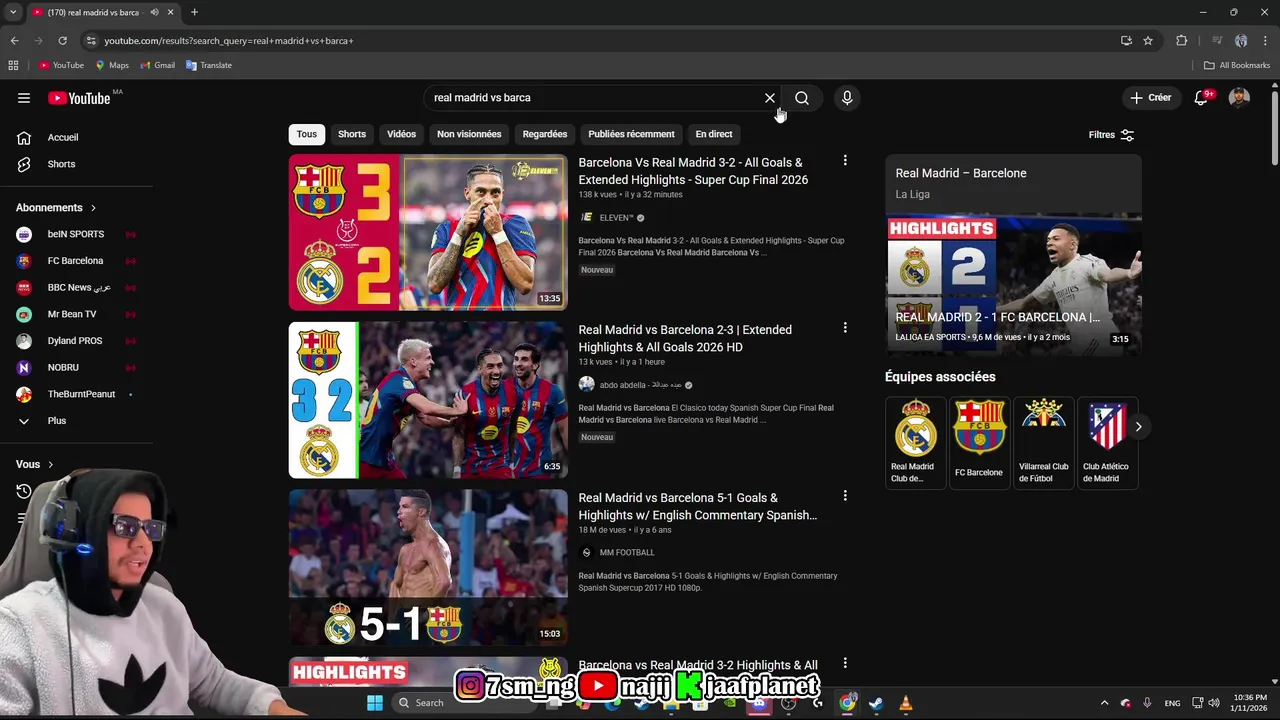Open options menu for the abdo abdella video

845,328
